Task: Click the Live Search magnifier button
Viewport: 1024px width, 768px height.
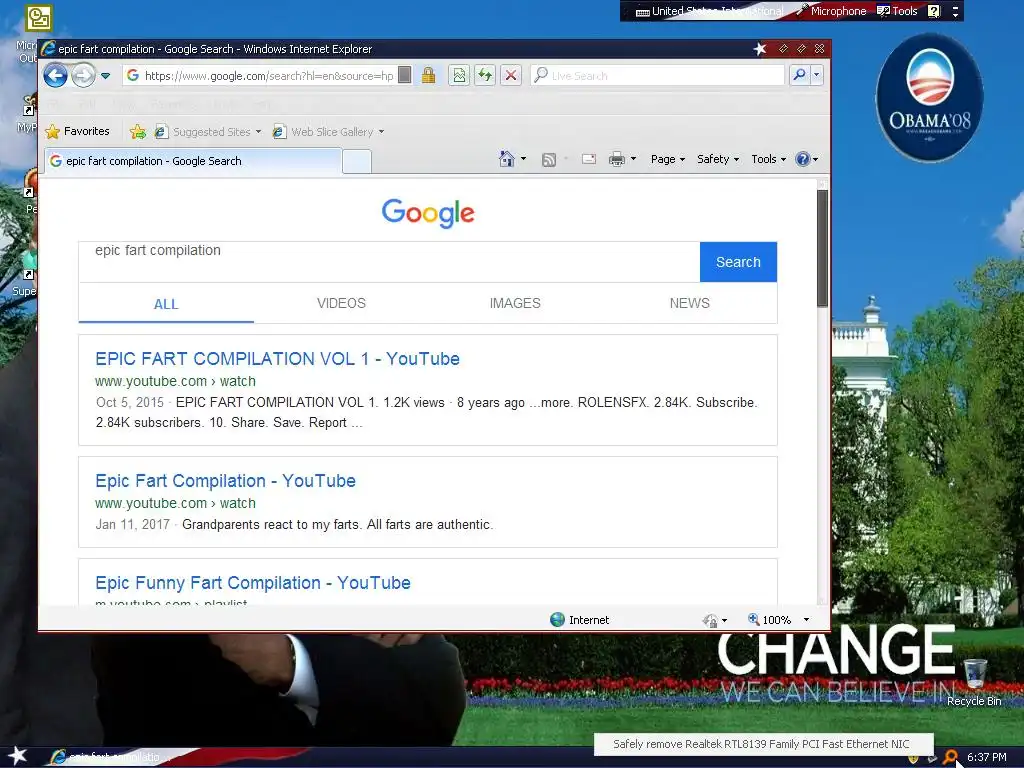Action: coord(799,76)
